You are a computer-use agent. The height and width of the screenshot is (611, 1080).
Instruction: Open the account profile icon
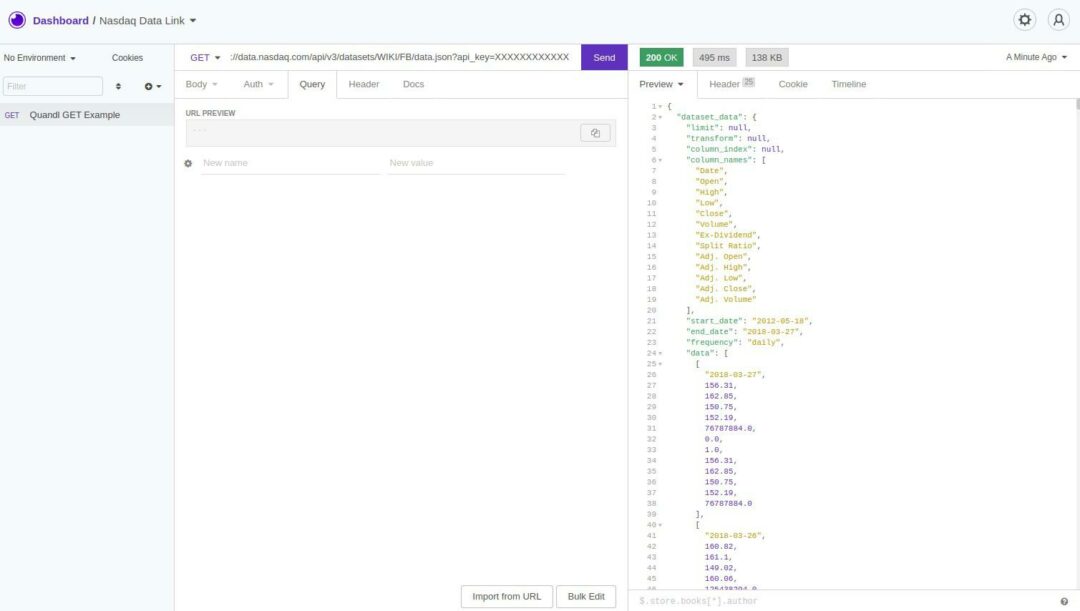click(1058, 19)
